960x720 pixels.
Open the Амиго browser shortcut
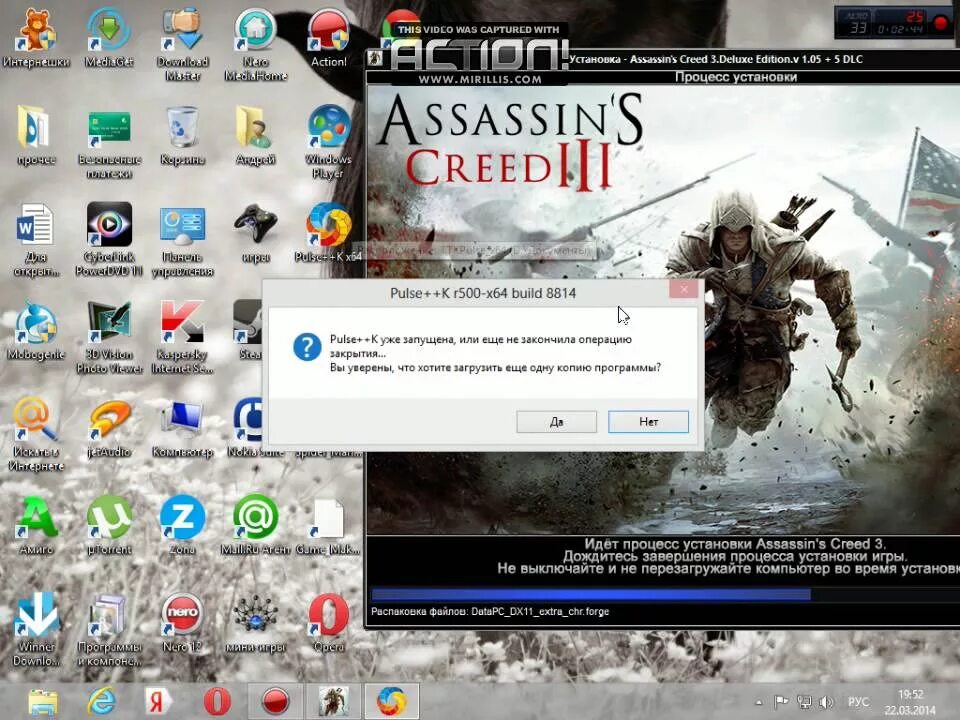[x=36, y=525]
